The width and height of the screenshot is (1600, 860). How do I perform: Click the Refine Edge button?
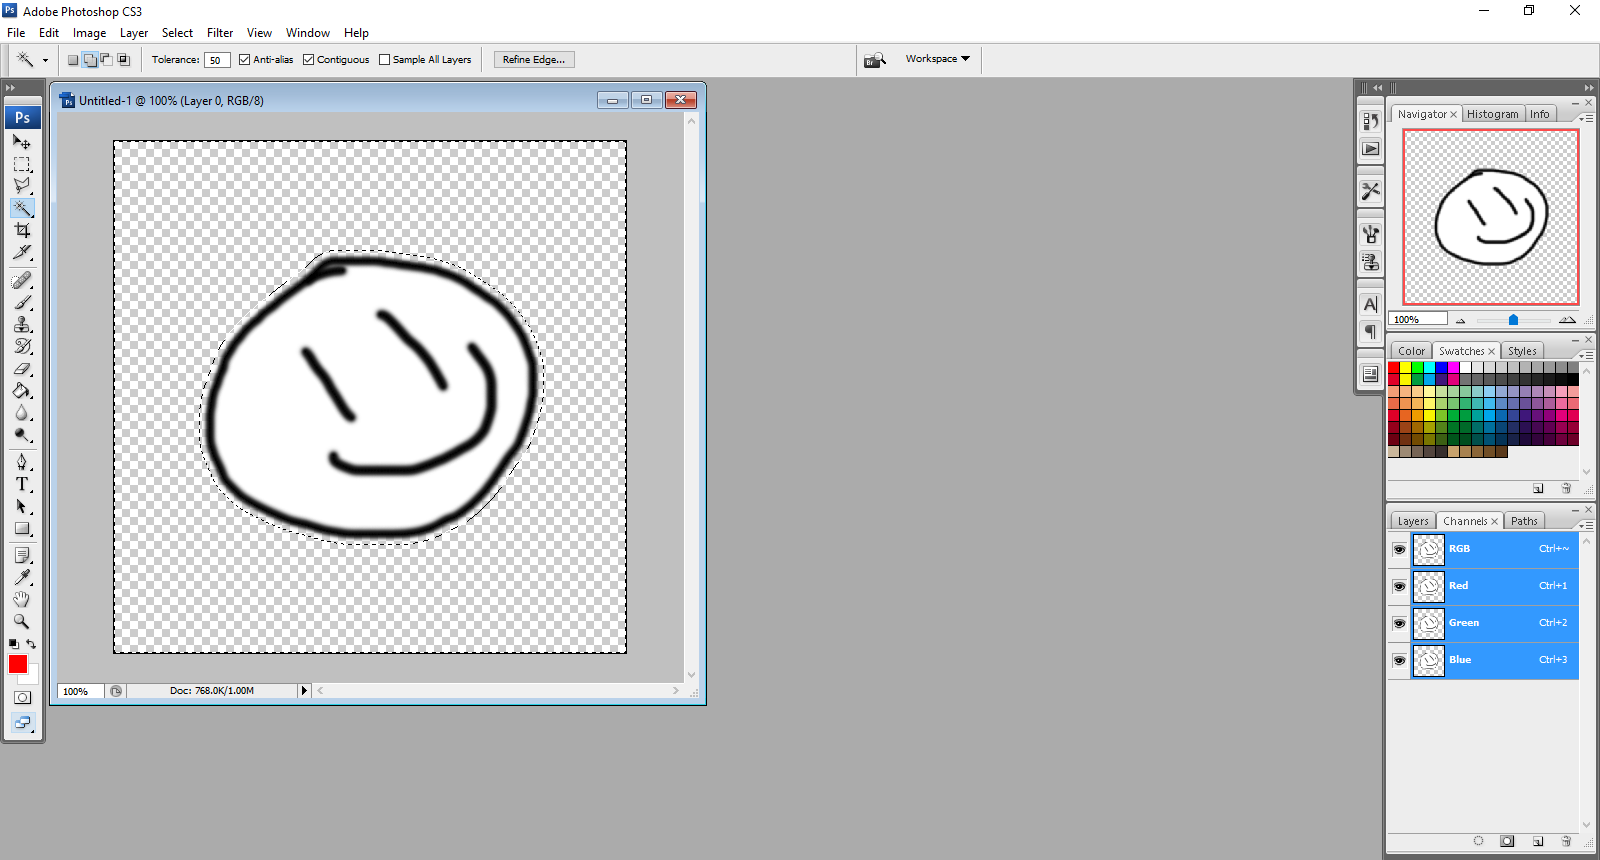point(534,60)
